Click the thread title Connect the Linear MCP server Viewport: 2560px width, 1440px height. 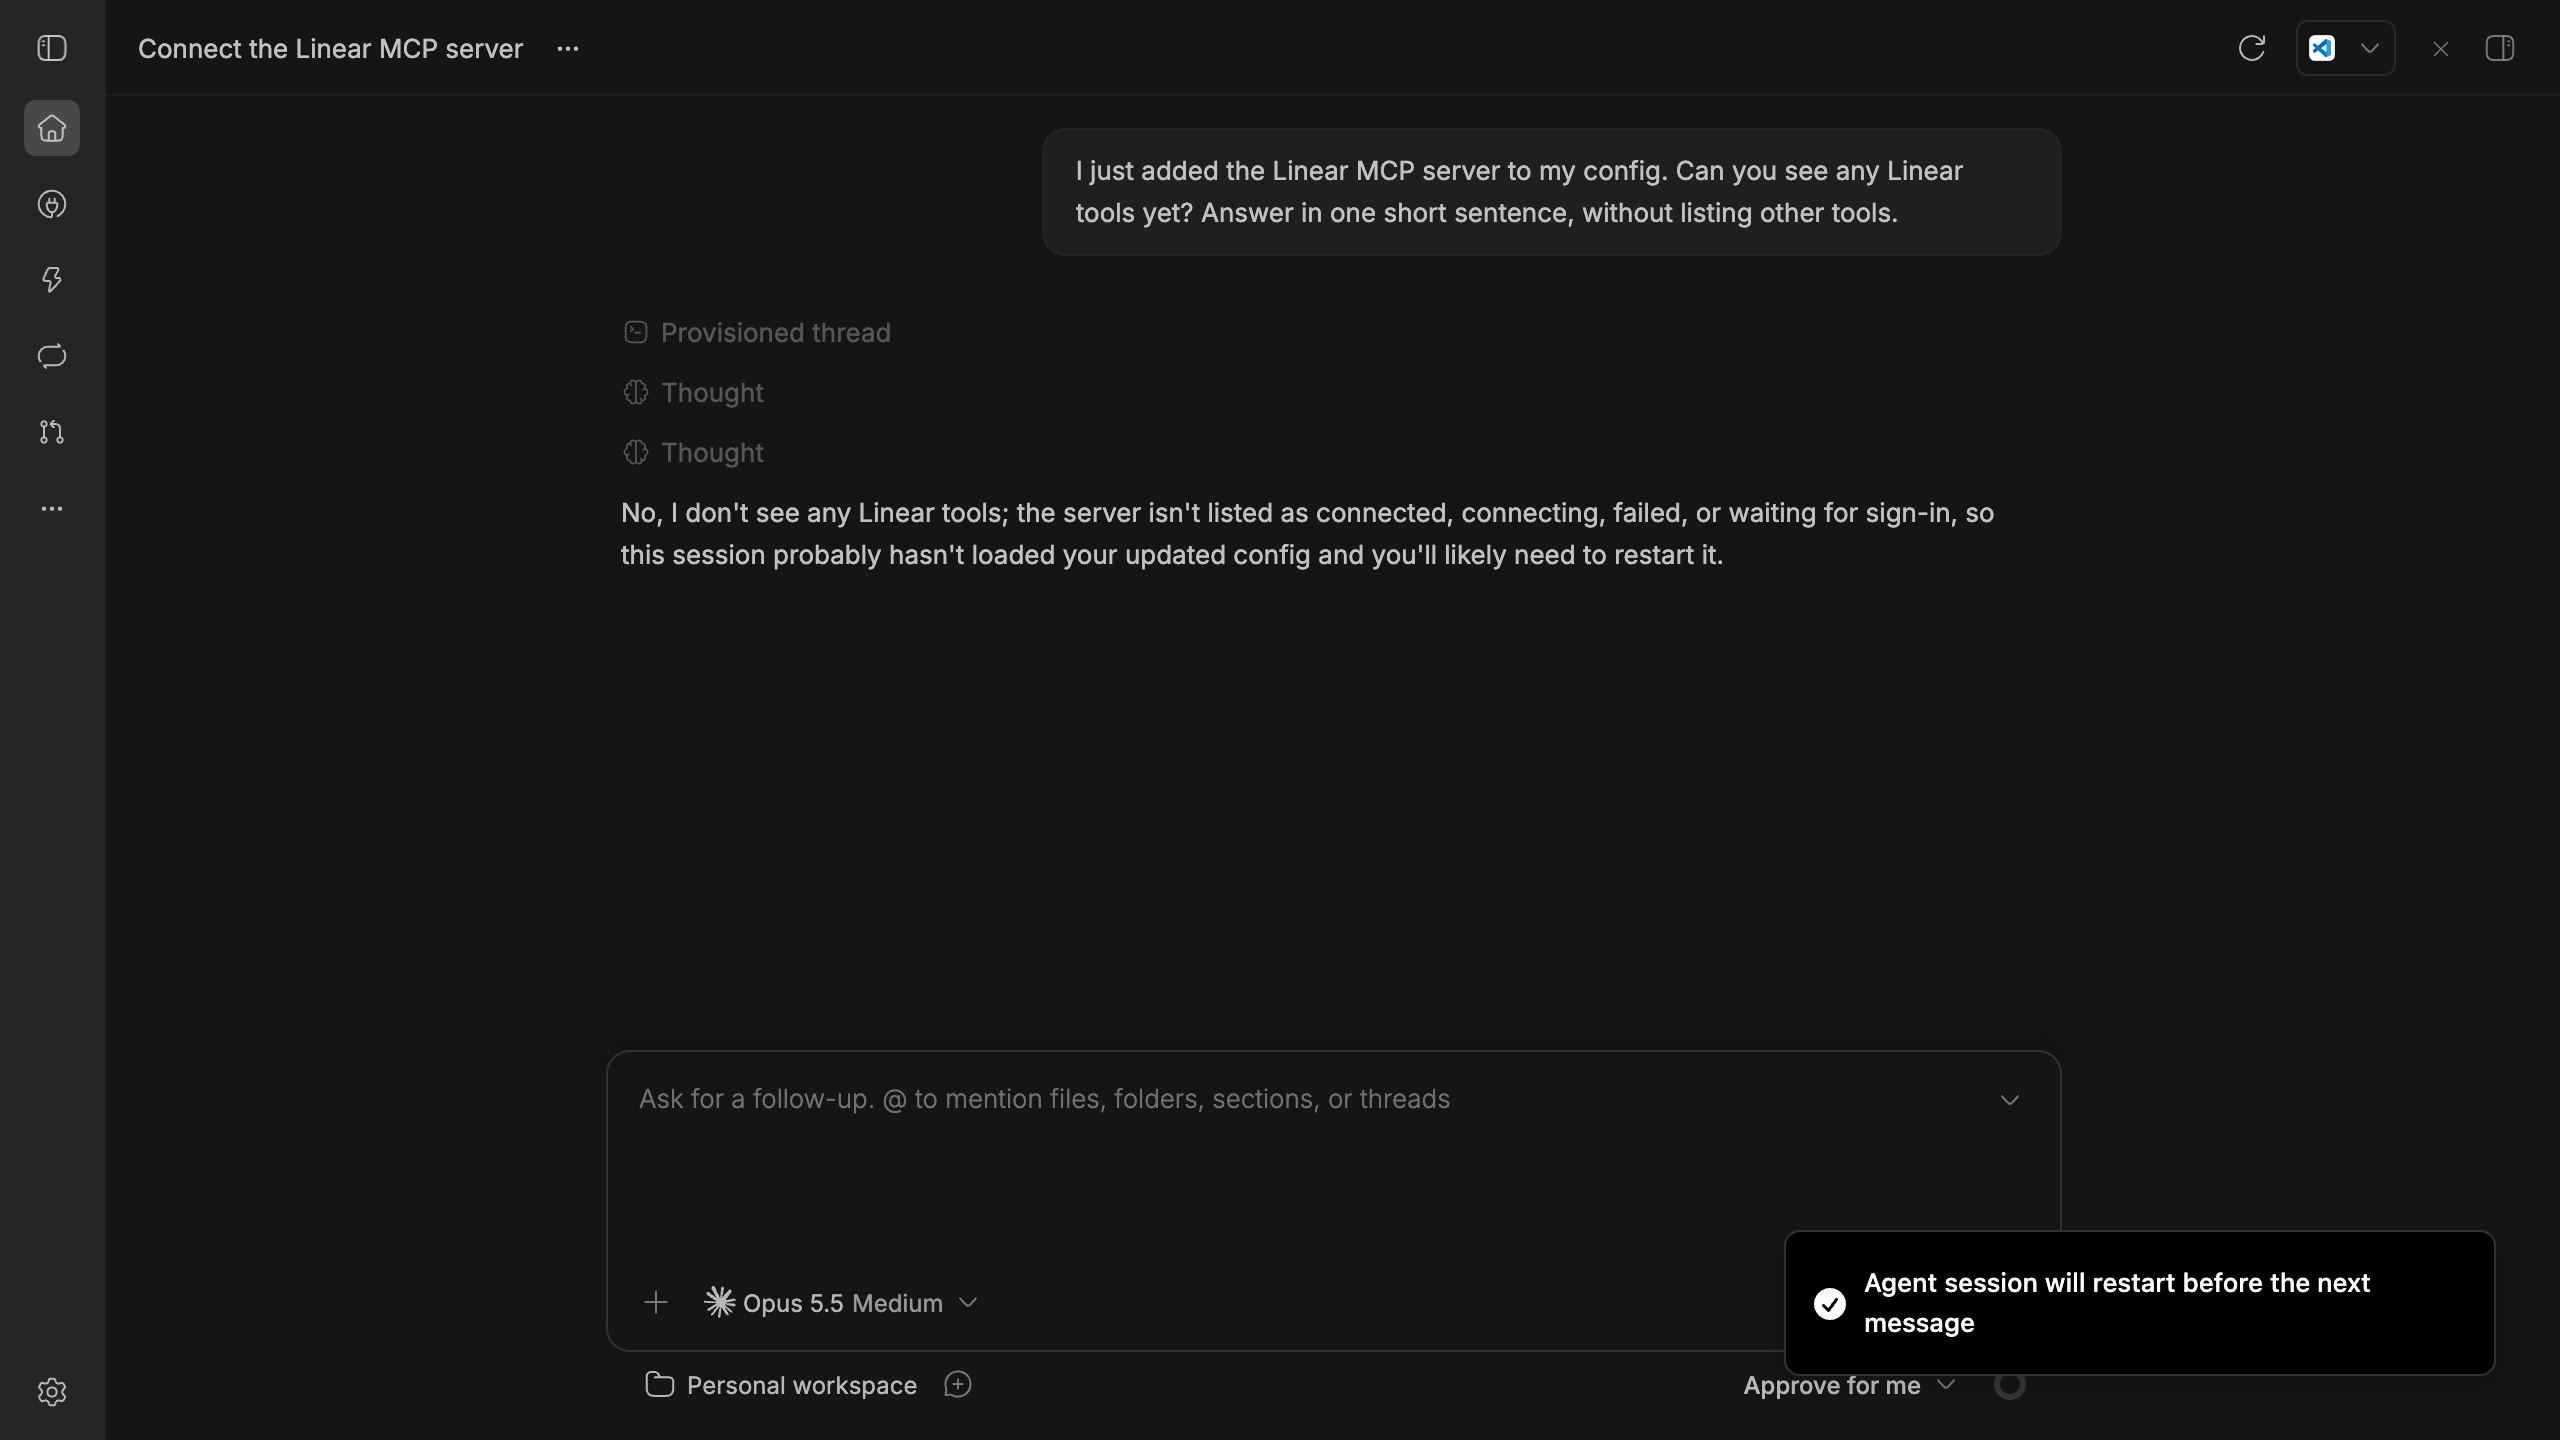click(330, 49)
